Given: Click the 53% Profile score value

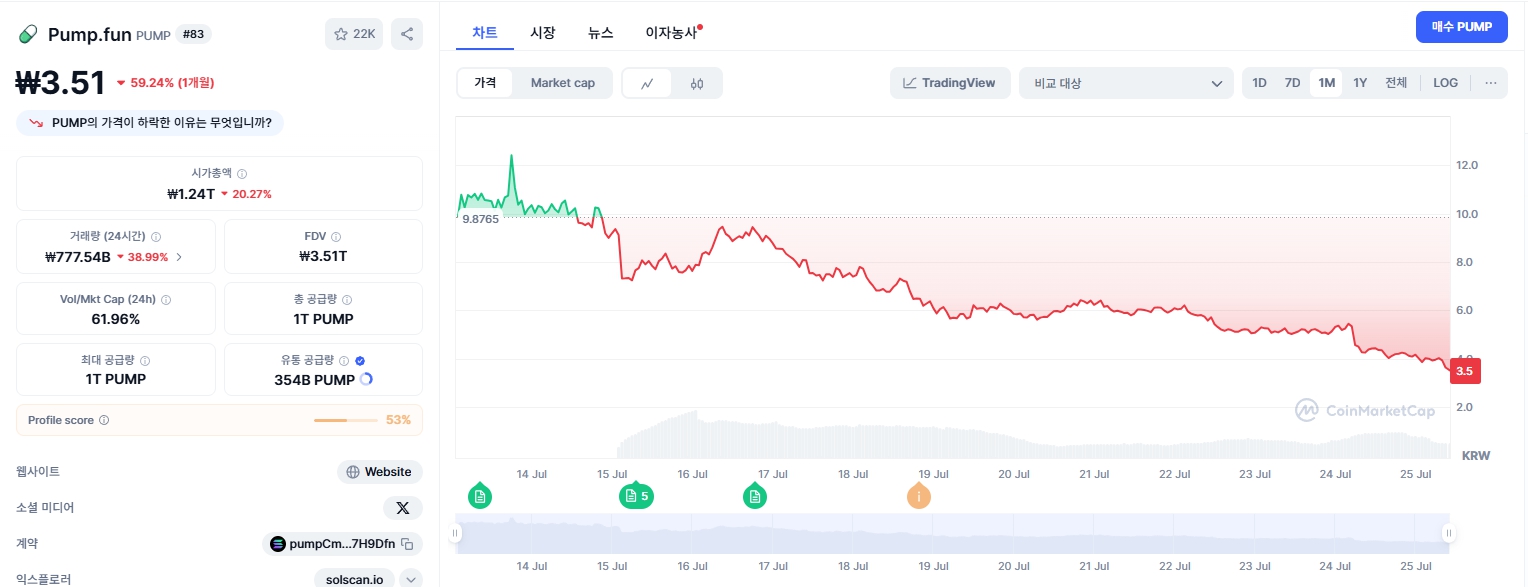Looking at the screenshot, I should click(398, 421).
